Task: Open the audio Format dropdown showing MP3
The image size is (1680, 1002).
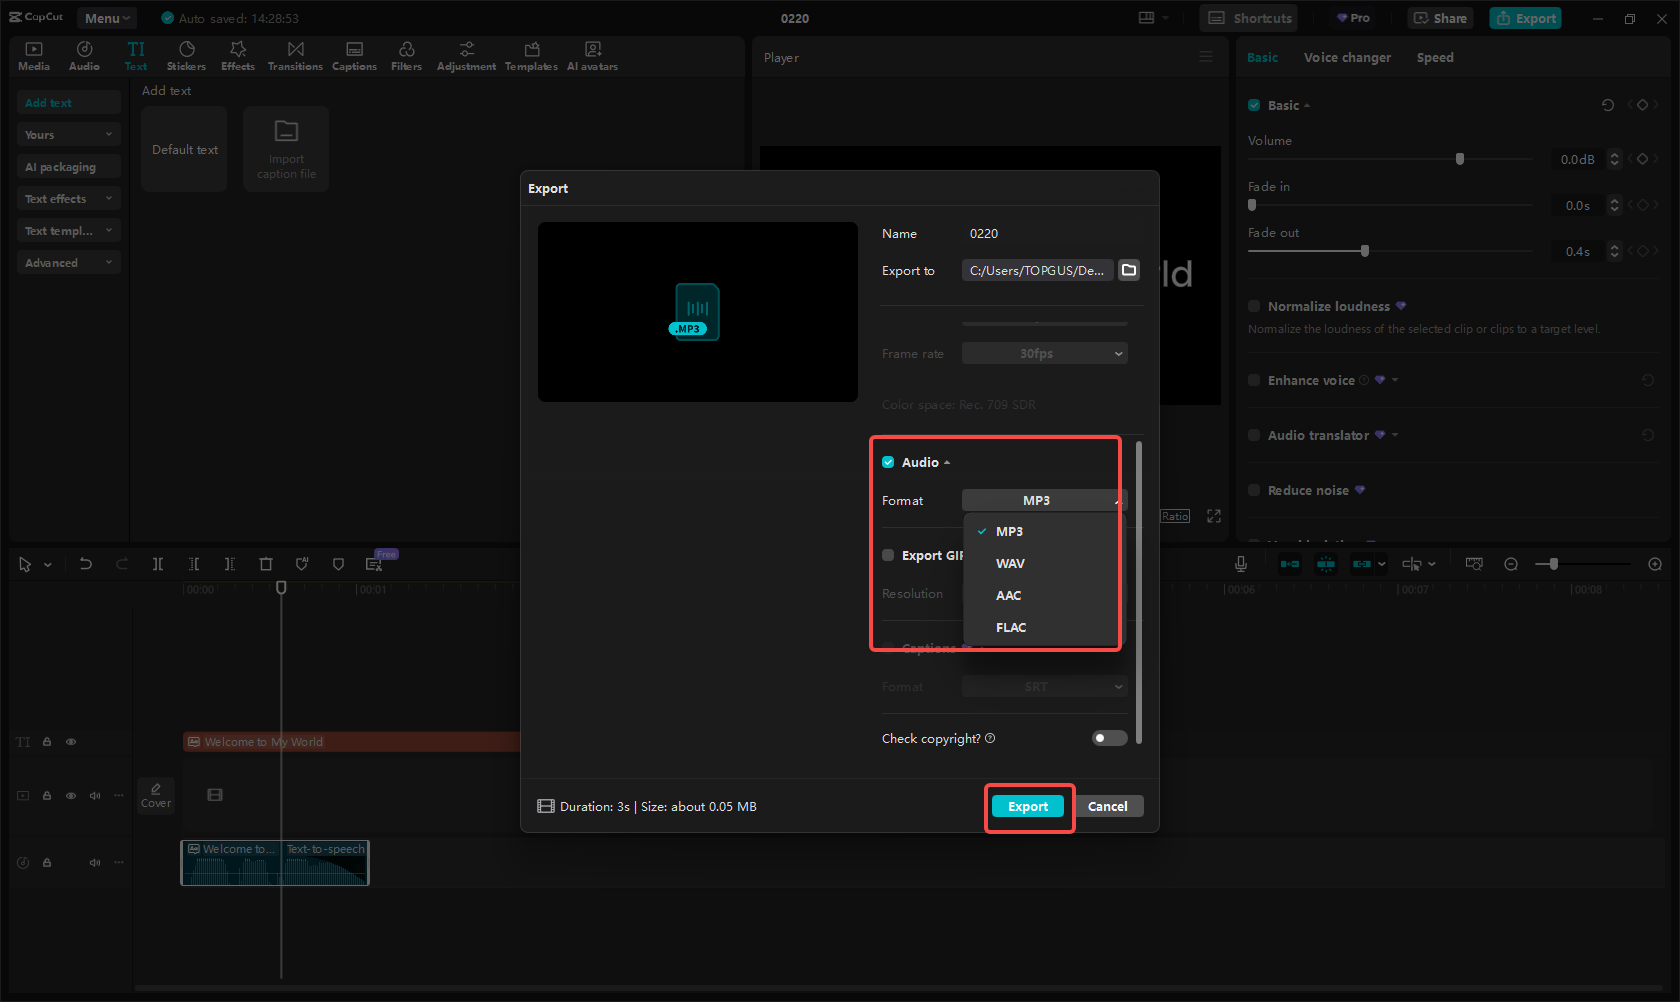Action: (1044, 500)
